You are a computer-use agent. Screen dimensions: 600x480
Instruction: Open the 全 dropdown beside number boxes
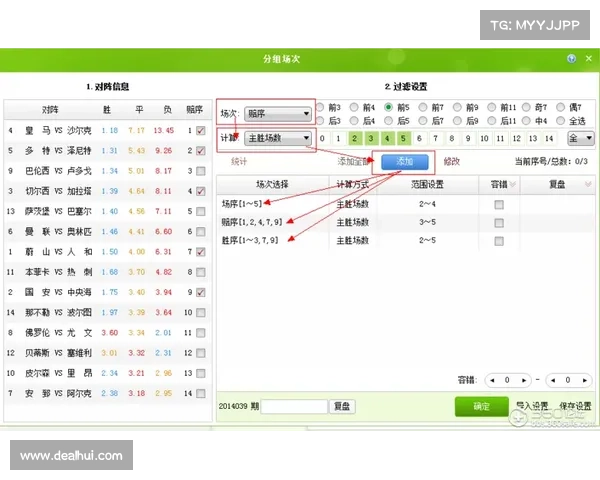pyautogui.click(x=578, y=138)
